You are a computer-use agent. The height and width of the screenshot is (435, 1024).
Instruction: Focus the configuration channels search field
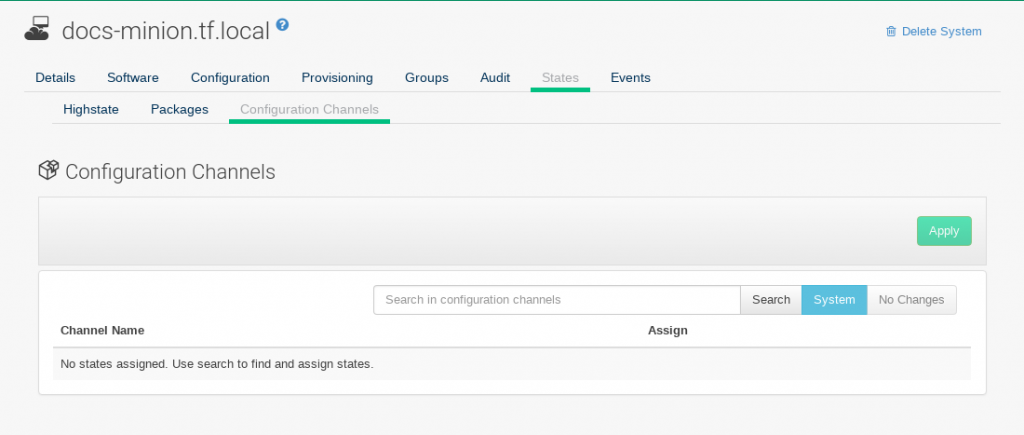[556, 300]
